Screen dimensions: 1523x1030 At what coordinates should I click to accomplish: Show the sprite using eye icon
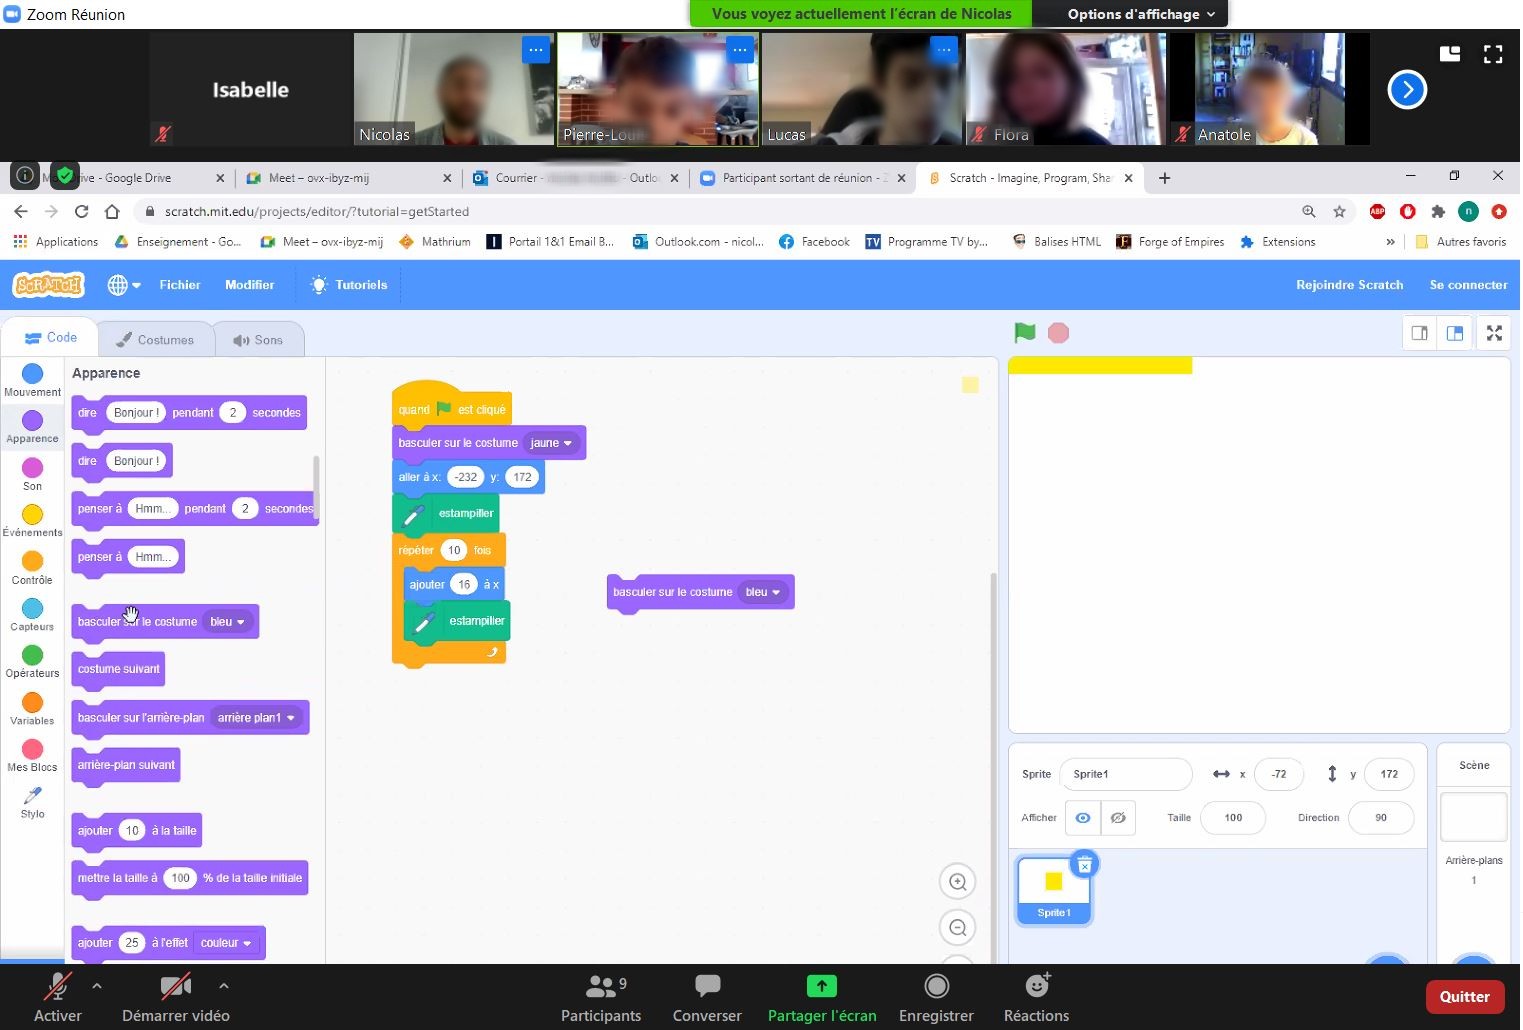[x=1082, y=818]
